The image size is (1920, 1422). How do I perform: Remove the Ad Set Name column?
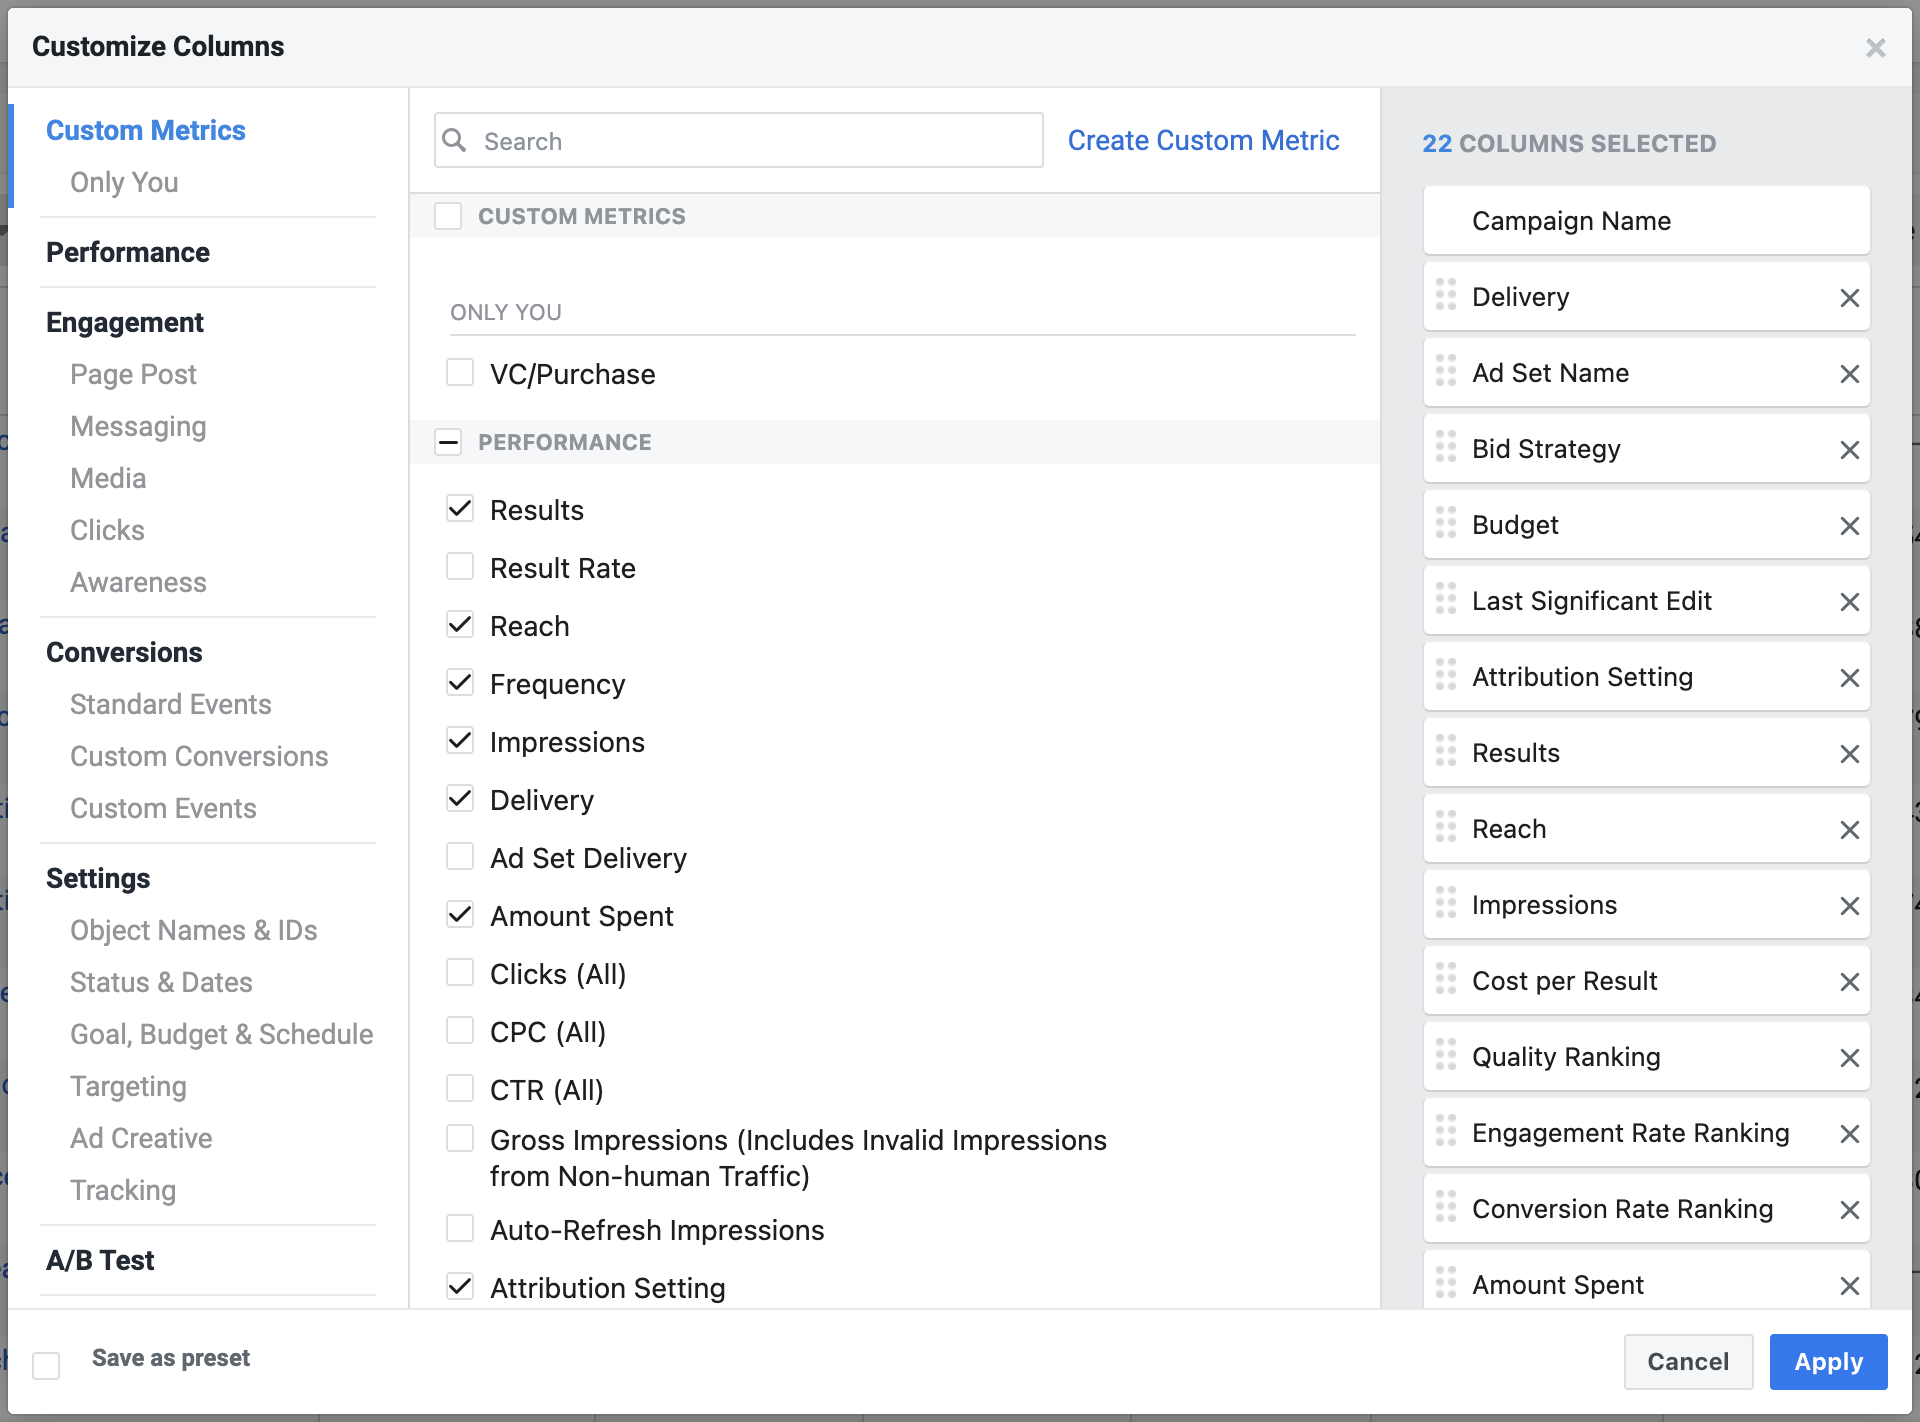(1849, 373)
